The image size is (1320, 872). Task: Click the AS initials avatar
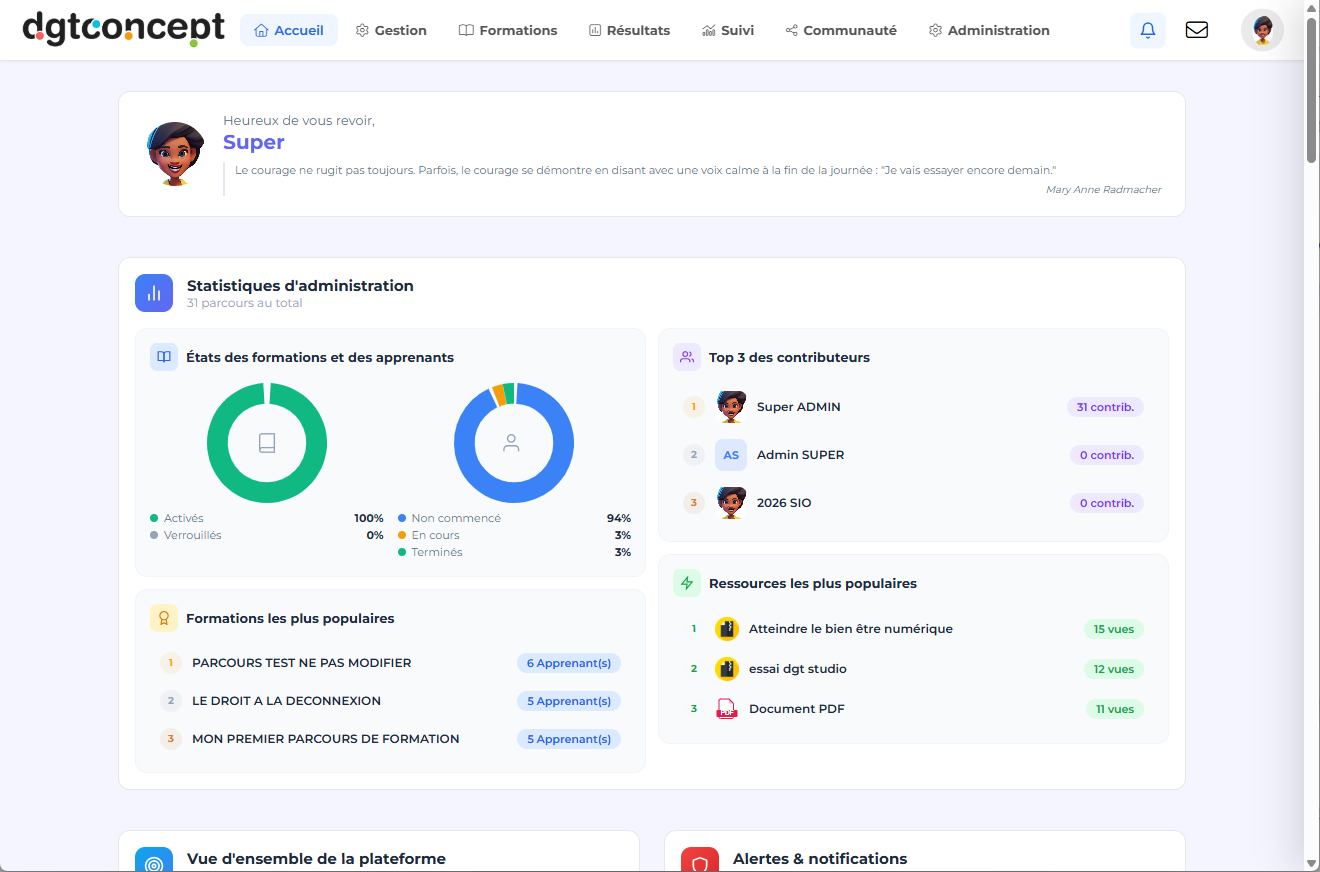731,455
